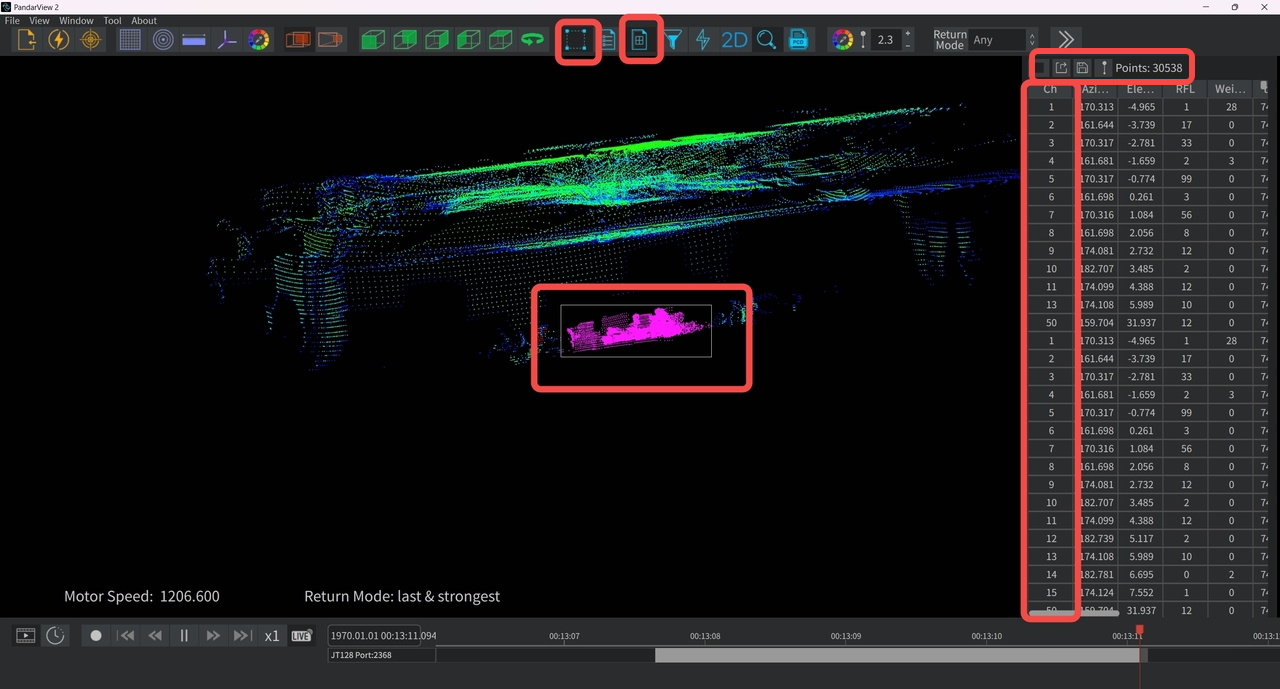Click the magnifier search icon
Image resolution: width=1280 pixels, height=689 pixels.
(x=766, y=40)
